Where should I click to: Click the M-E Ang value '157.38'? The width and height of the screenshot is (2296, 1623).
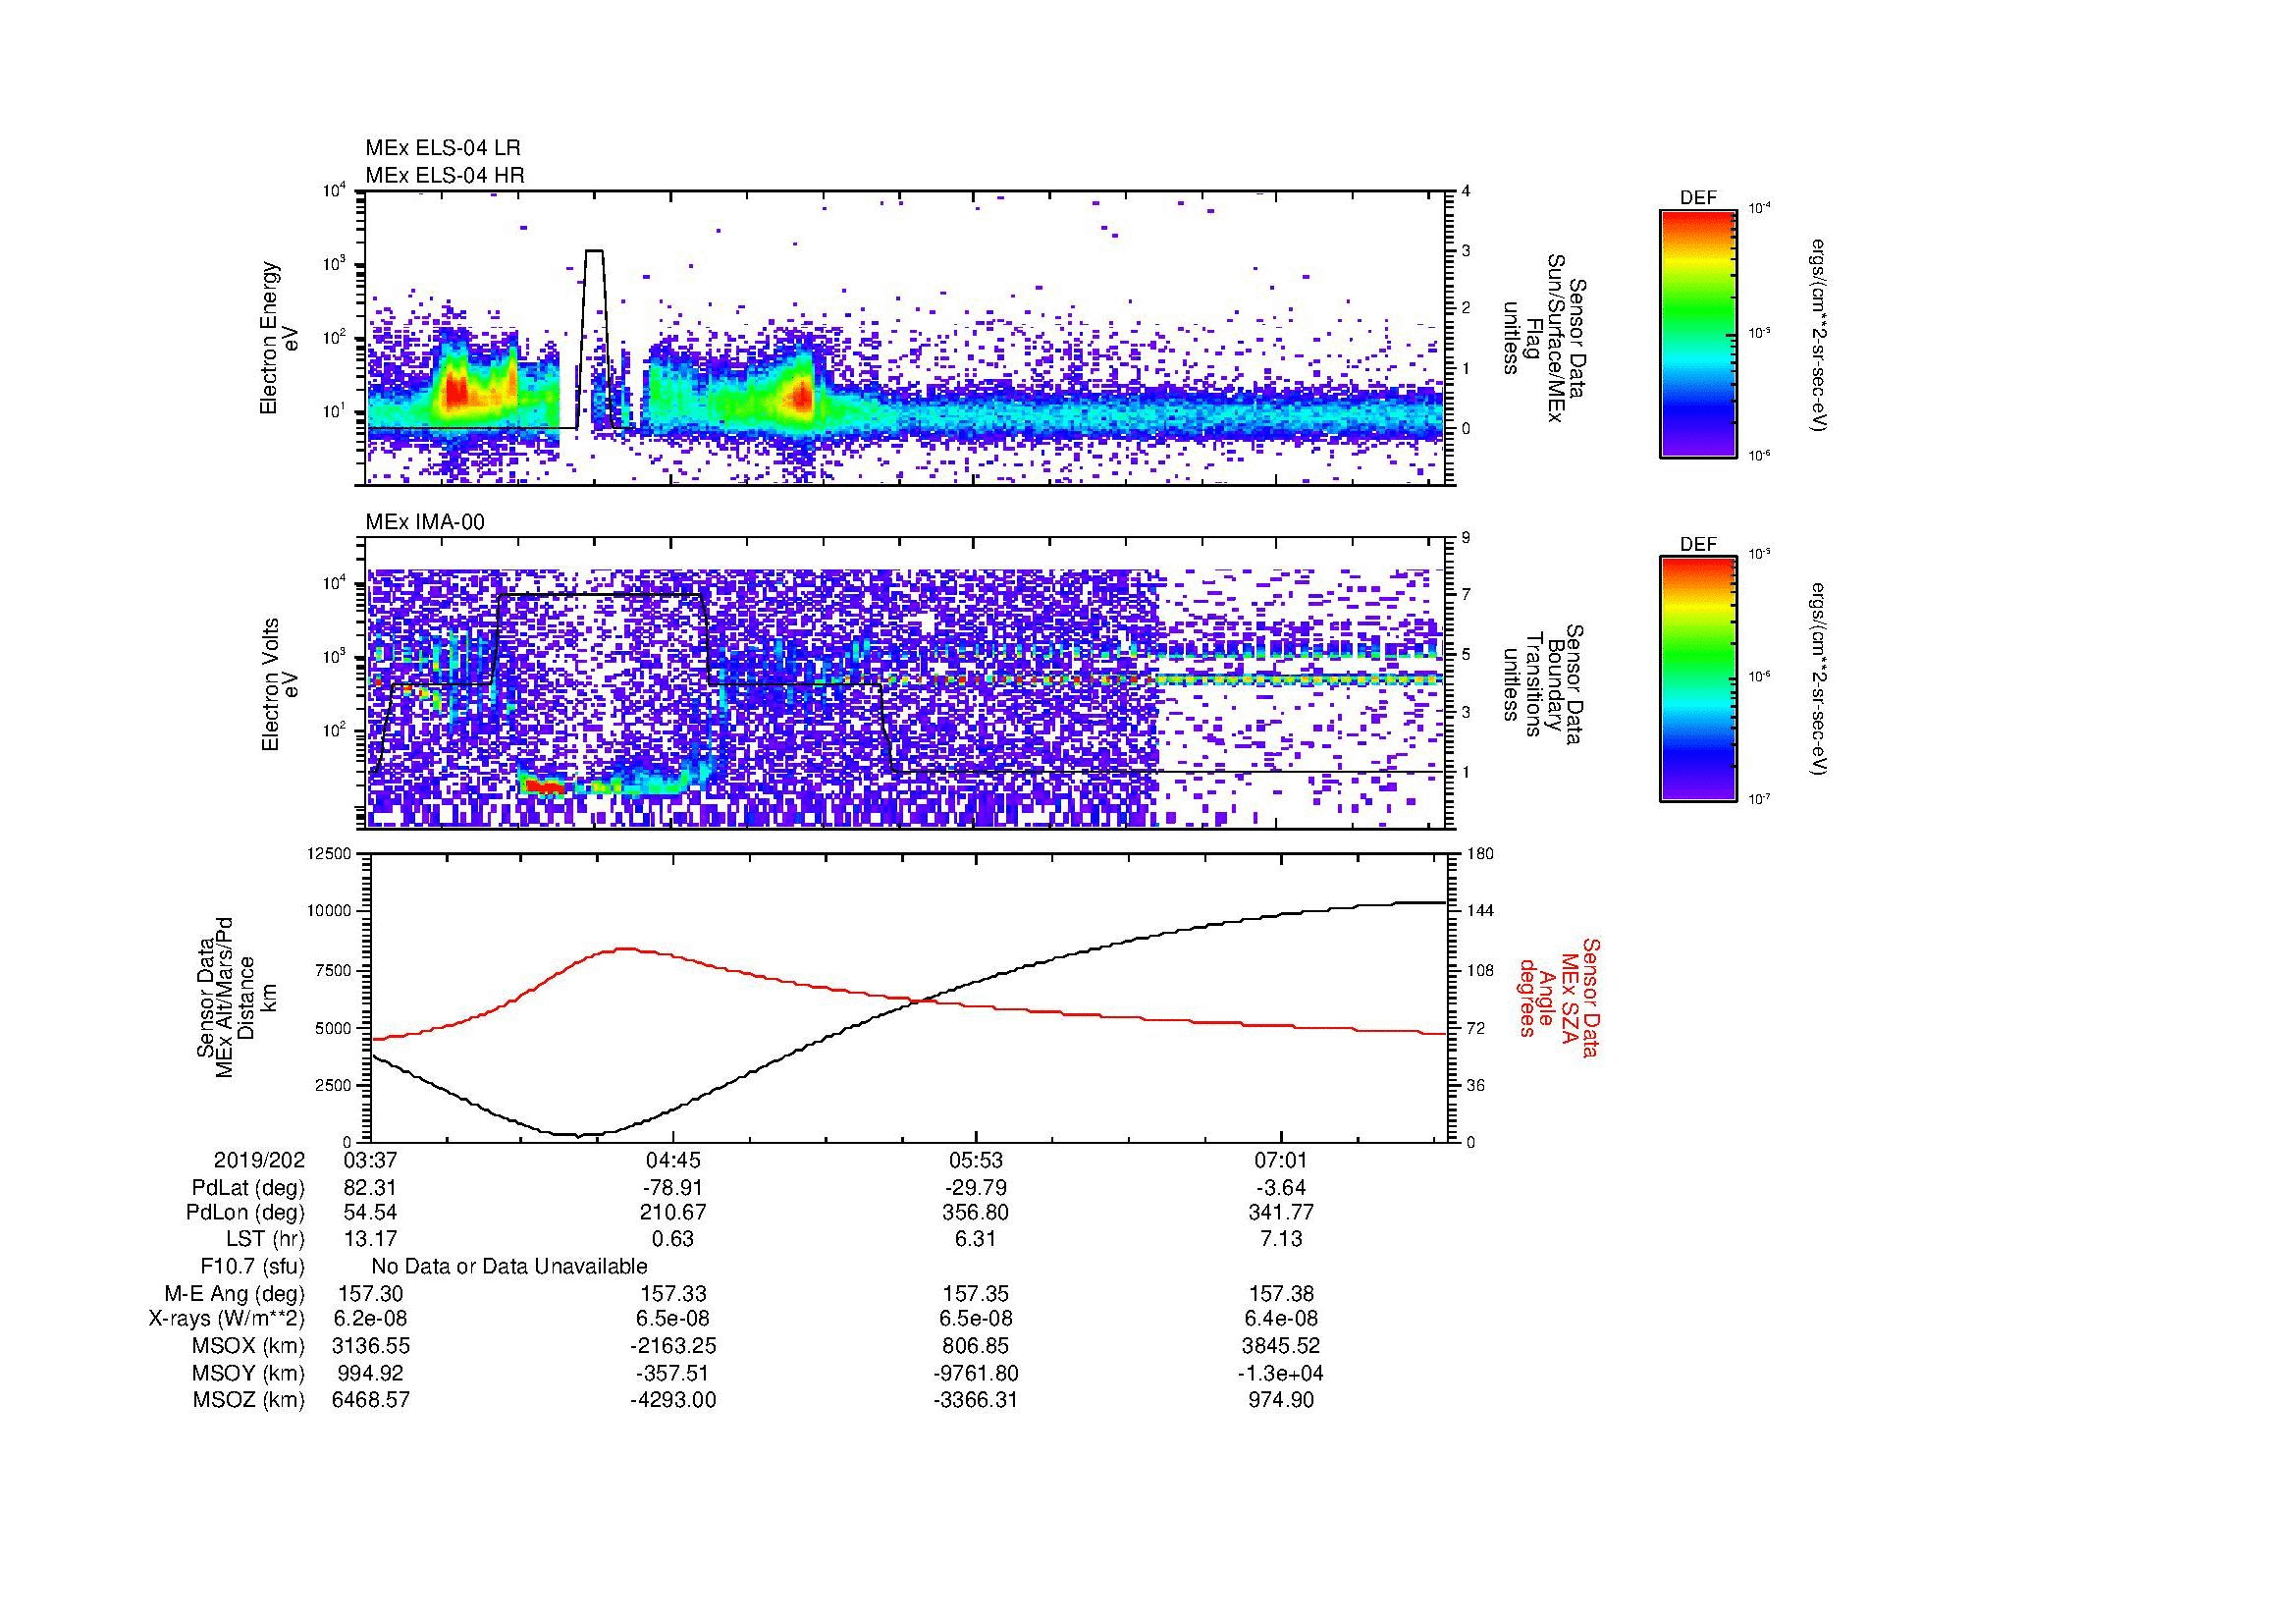click(x=1280, y=1293)
